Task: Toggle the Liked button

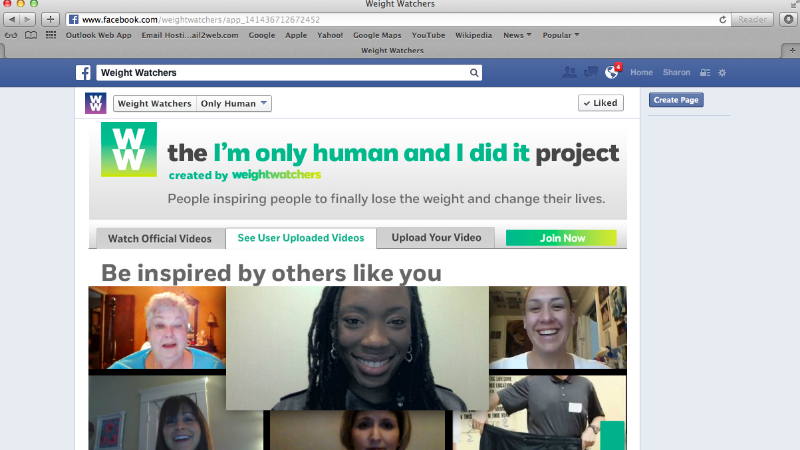Action: 601,103
